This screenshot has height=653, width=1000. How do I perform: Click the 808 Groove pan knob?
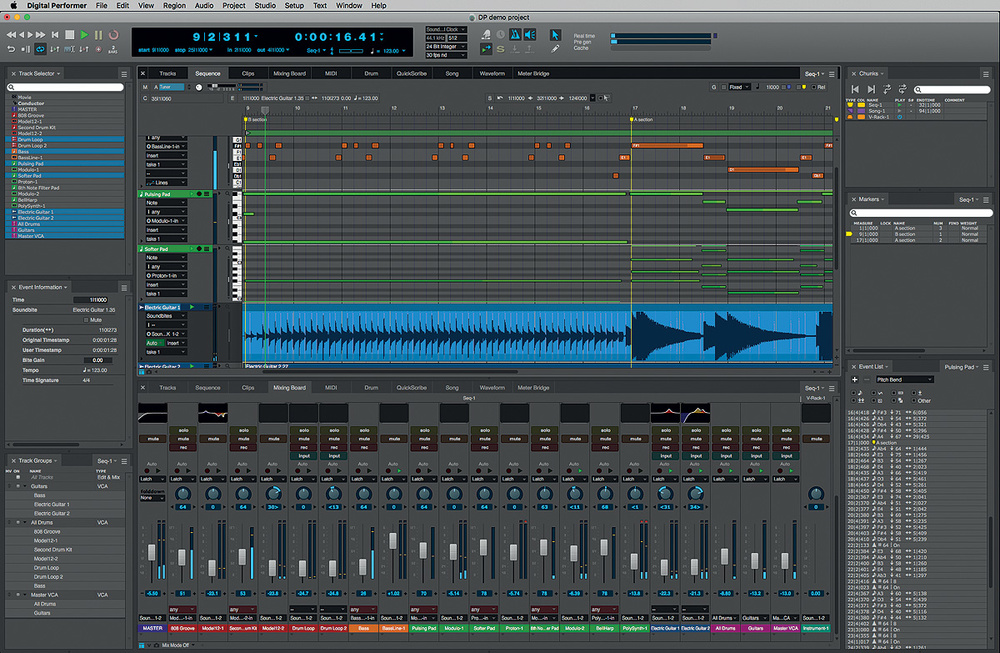183,494
